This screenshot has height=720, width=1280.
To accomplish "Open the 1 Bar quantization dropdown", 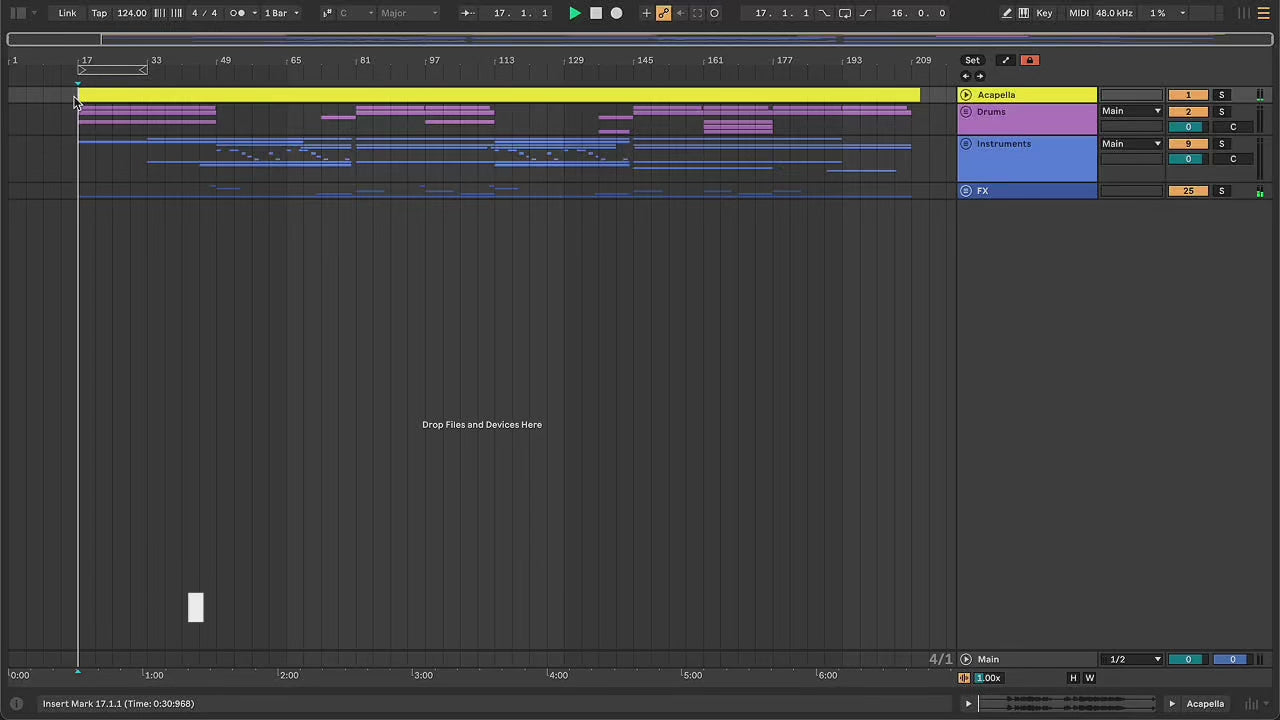I will coord(281,13).
